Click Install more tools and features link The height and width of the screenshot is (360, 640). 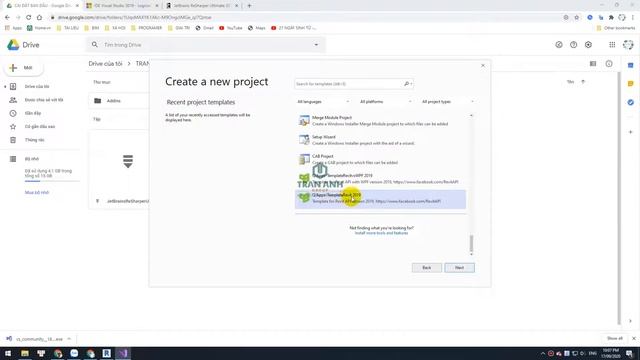(x=381, y=233)
